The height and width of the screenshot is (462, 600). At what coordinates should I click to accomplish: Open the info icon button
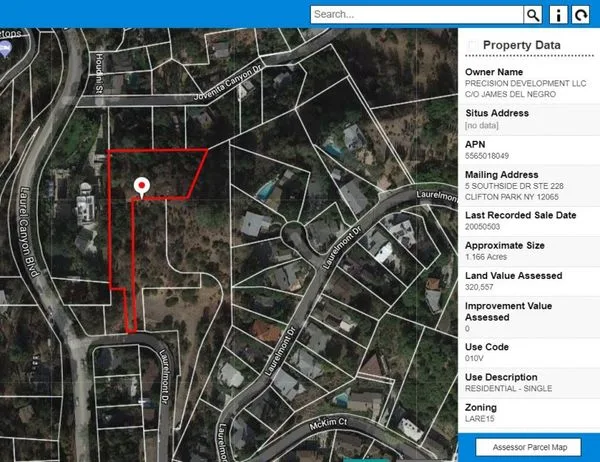558,15
